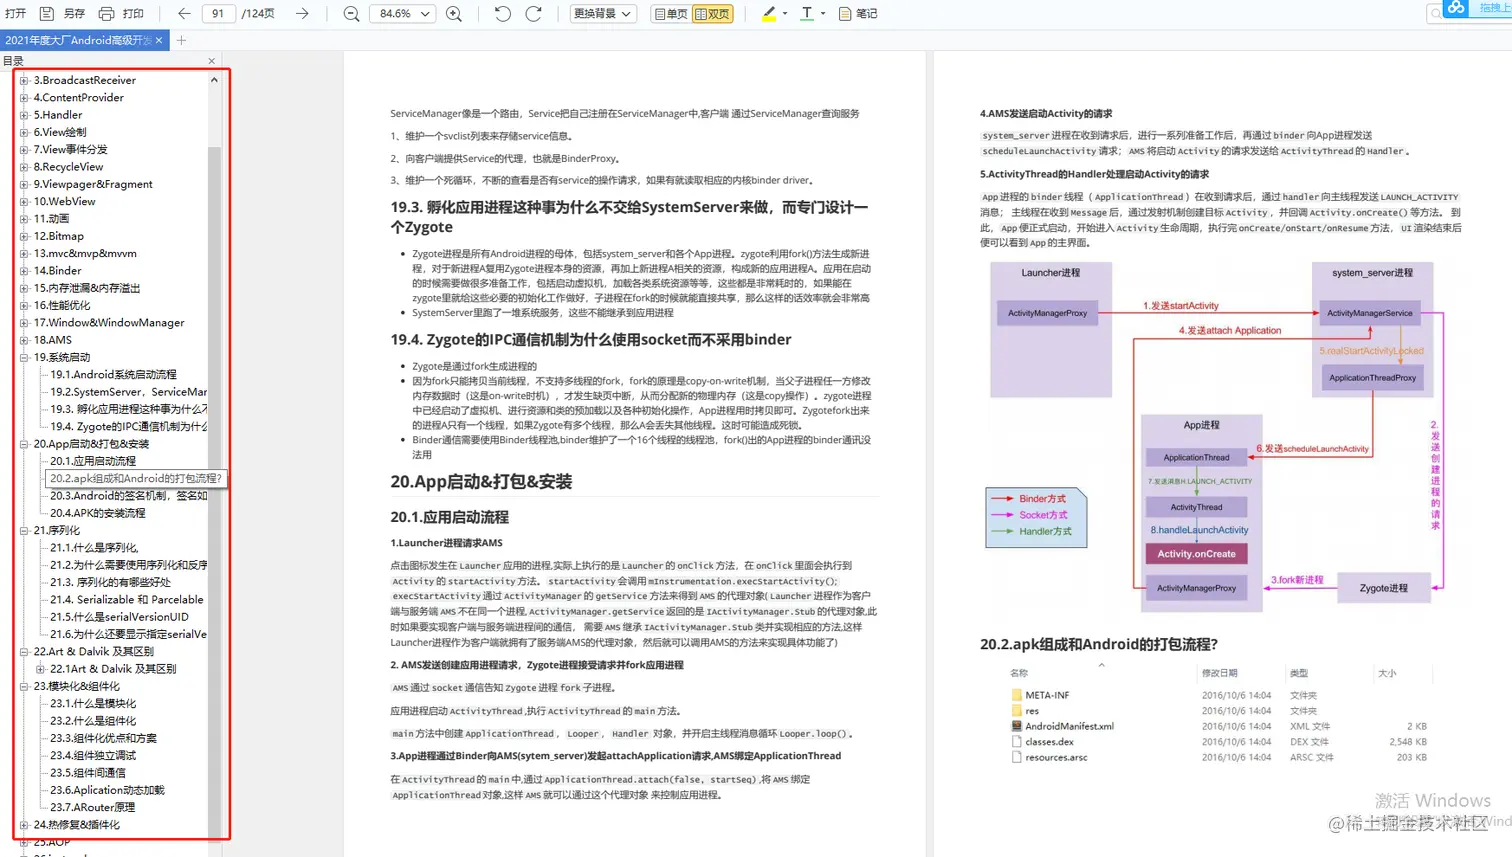
Task: Switch to 双页 double-page view
Action: 712,14
